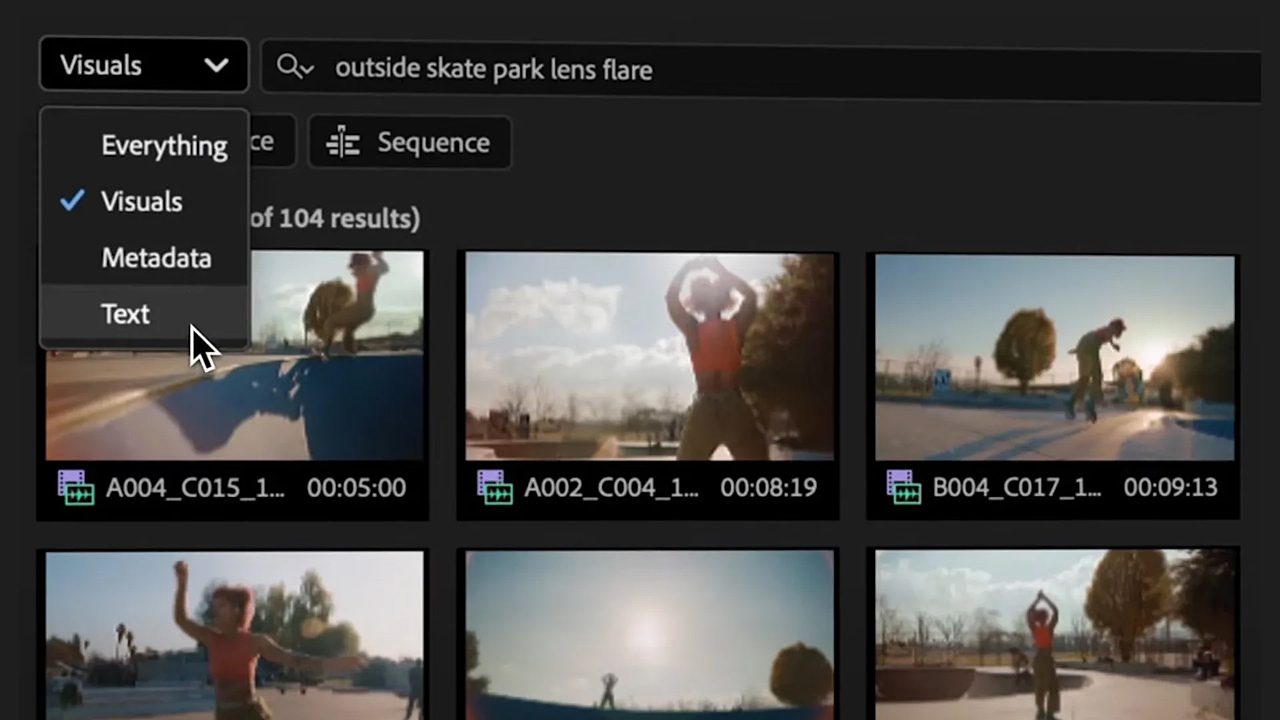Click the search magnifier icon with arrow
The image size is (1280, 720).
click(295, 67)
